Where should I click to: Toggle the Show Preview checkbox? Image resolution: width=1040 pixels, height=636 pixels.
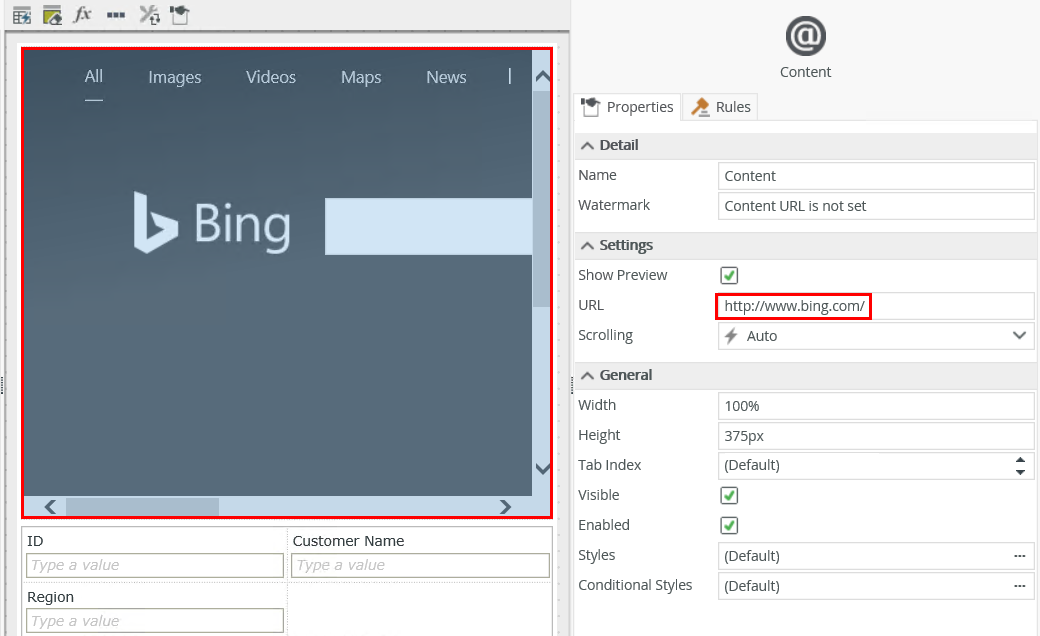click(x=729, y=275)
